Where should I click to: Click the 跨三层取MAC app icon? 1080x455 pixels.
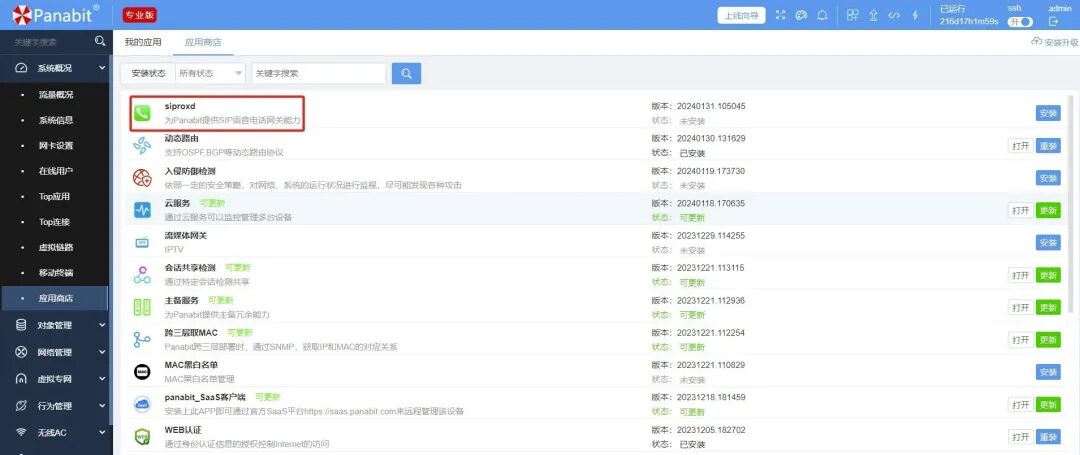tap(142, 340)
